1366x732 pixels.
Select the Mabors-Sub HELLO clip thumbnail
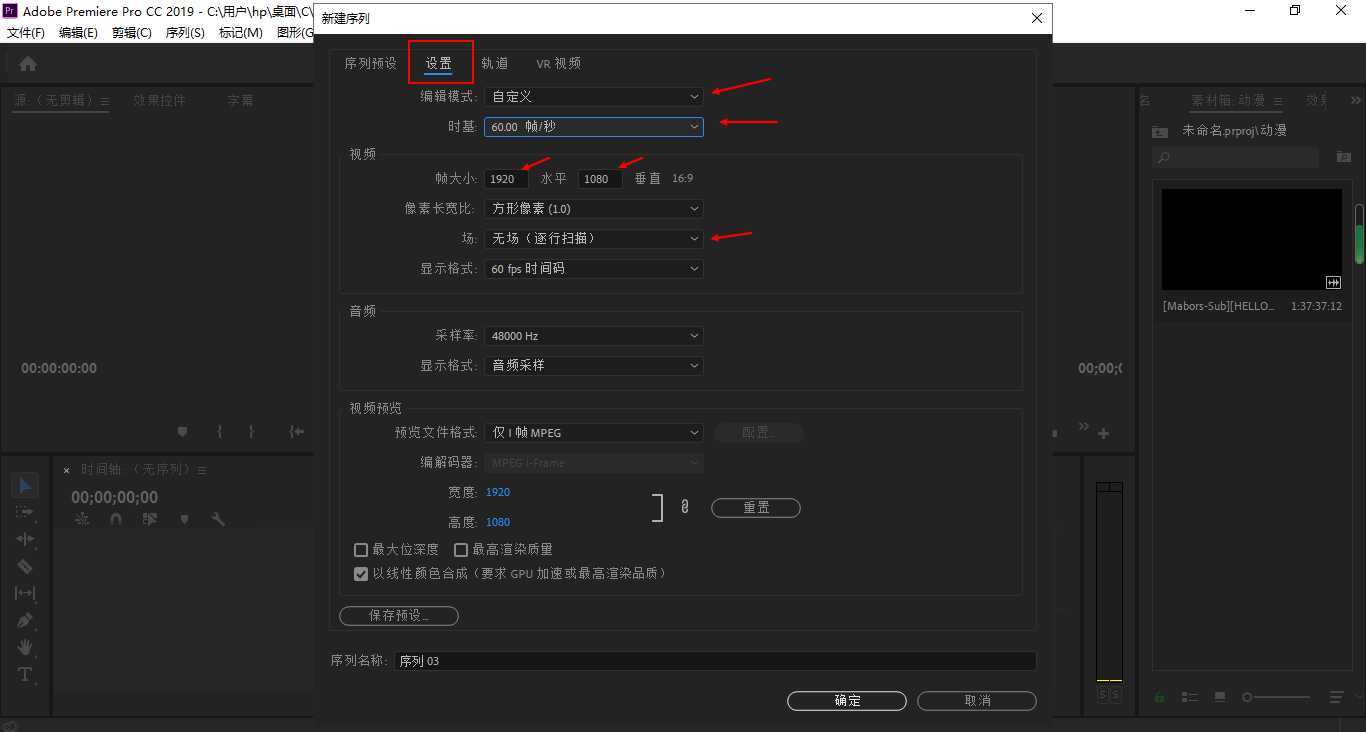[x=1252, y=240]
